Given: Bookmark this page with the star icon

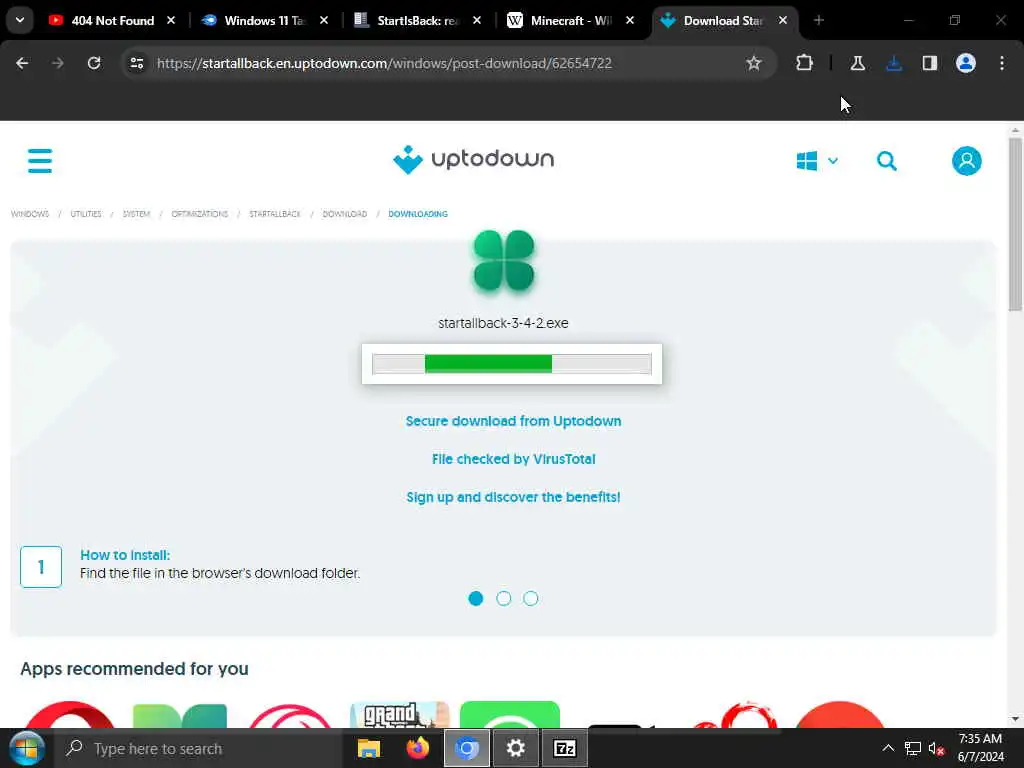Looking at the screenshot, I should point(754,63).
